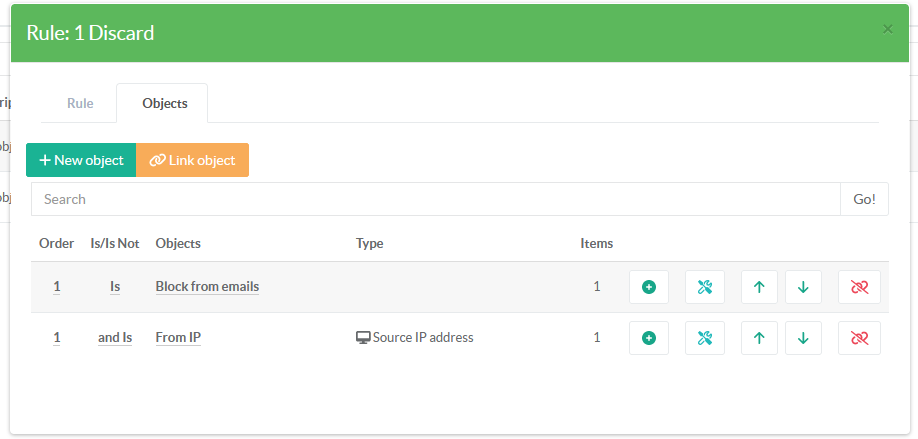
Task: Add item to From IP object
Action: (x=648, y=338)
